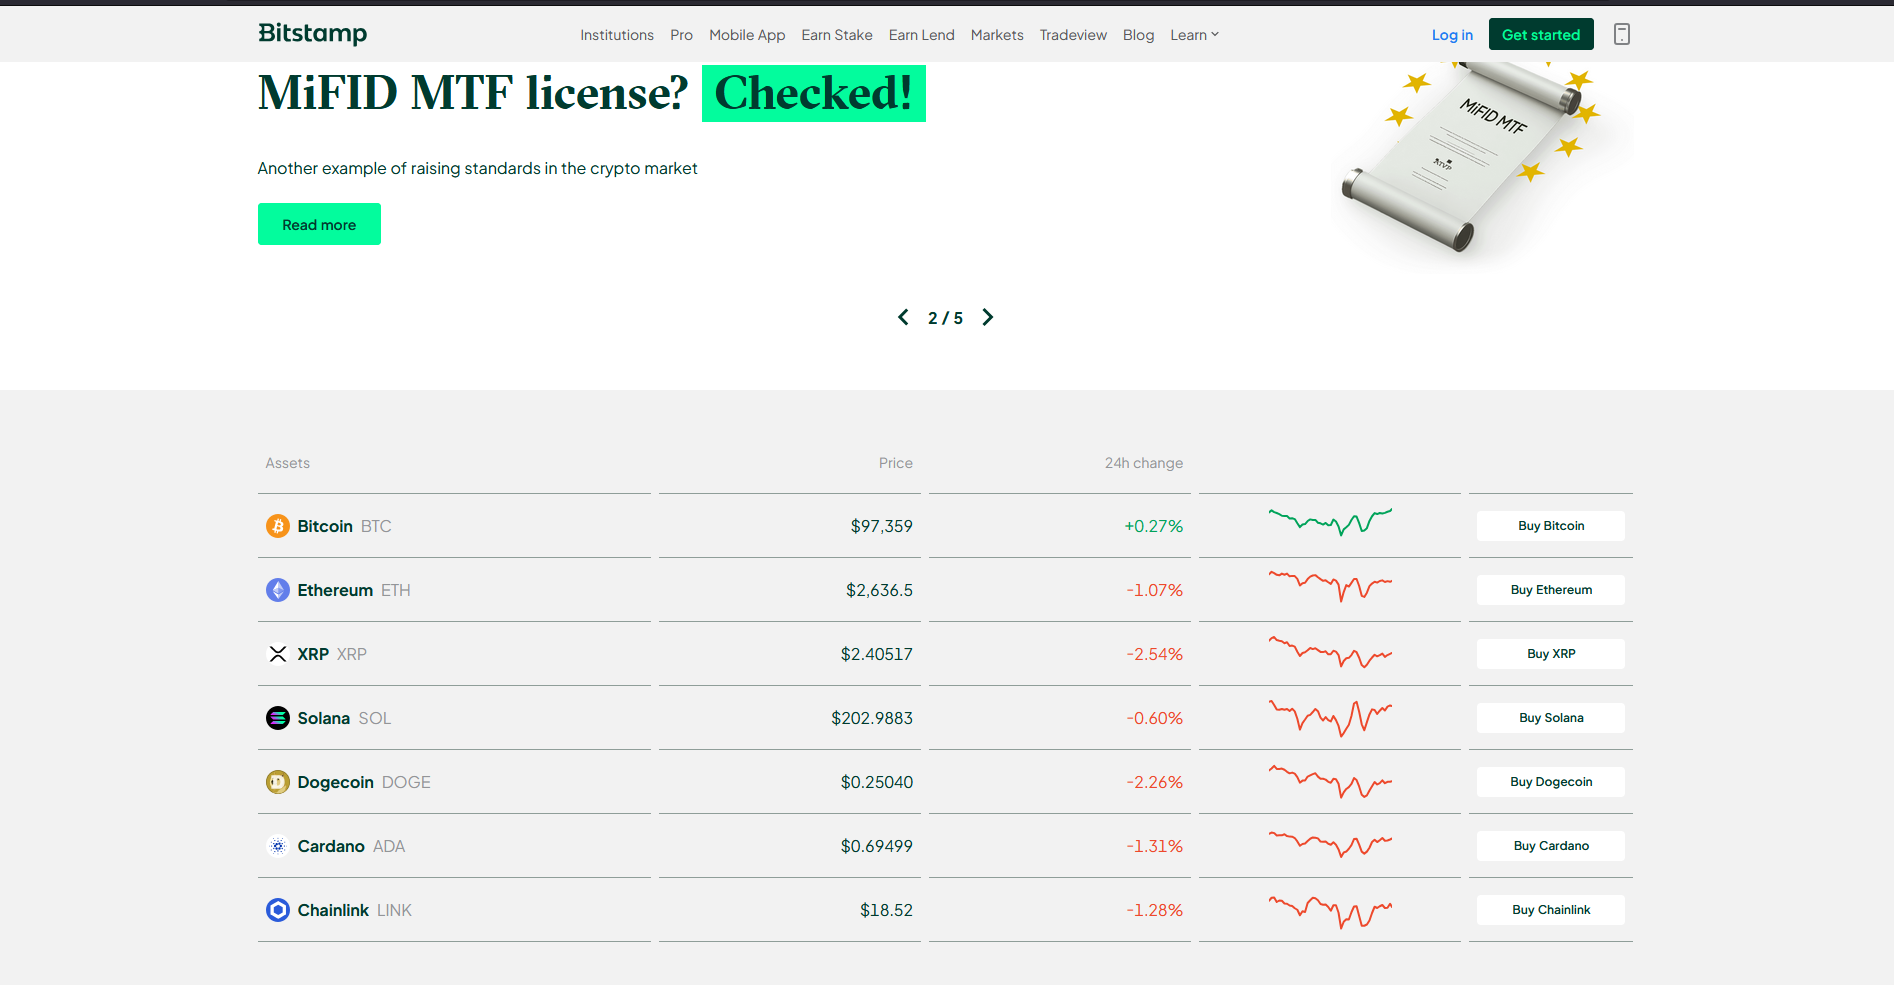Open the Tradeview nav item

click(1073, 35)
